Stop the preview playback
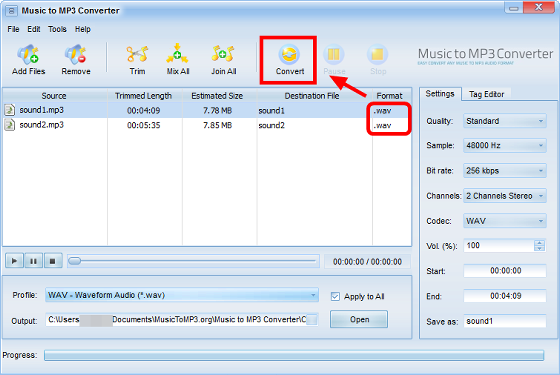This screenshot has width=560, height=375. pos(53,261)
